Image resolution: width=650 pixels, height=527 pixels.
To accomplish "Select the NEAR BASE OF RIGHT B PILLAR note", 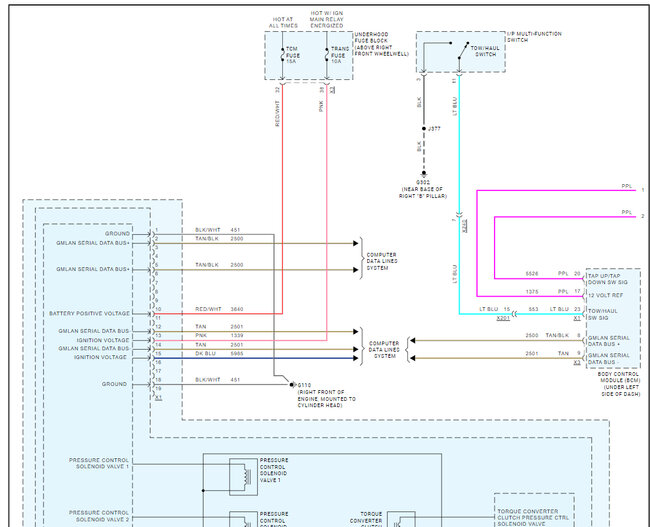I will pos(422,192).
